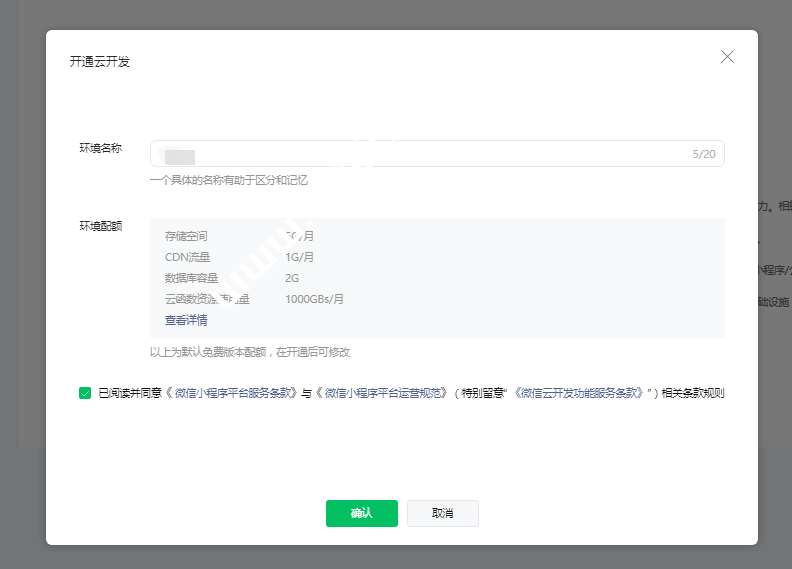Click the 环境名称 input field

point(420,154)
